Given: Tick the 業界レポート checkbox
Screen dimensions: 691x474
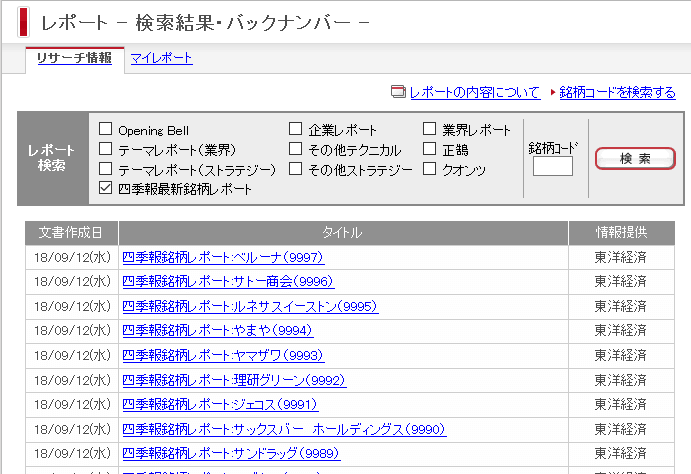Looking at the screenshot, I should tap(429, 129).
